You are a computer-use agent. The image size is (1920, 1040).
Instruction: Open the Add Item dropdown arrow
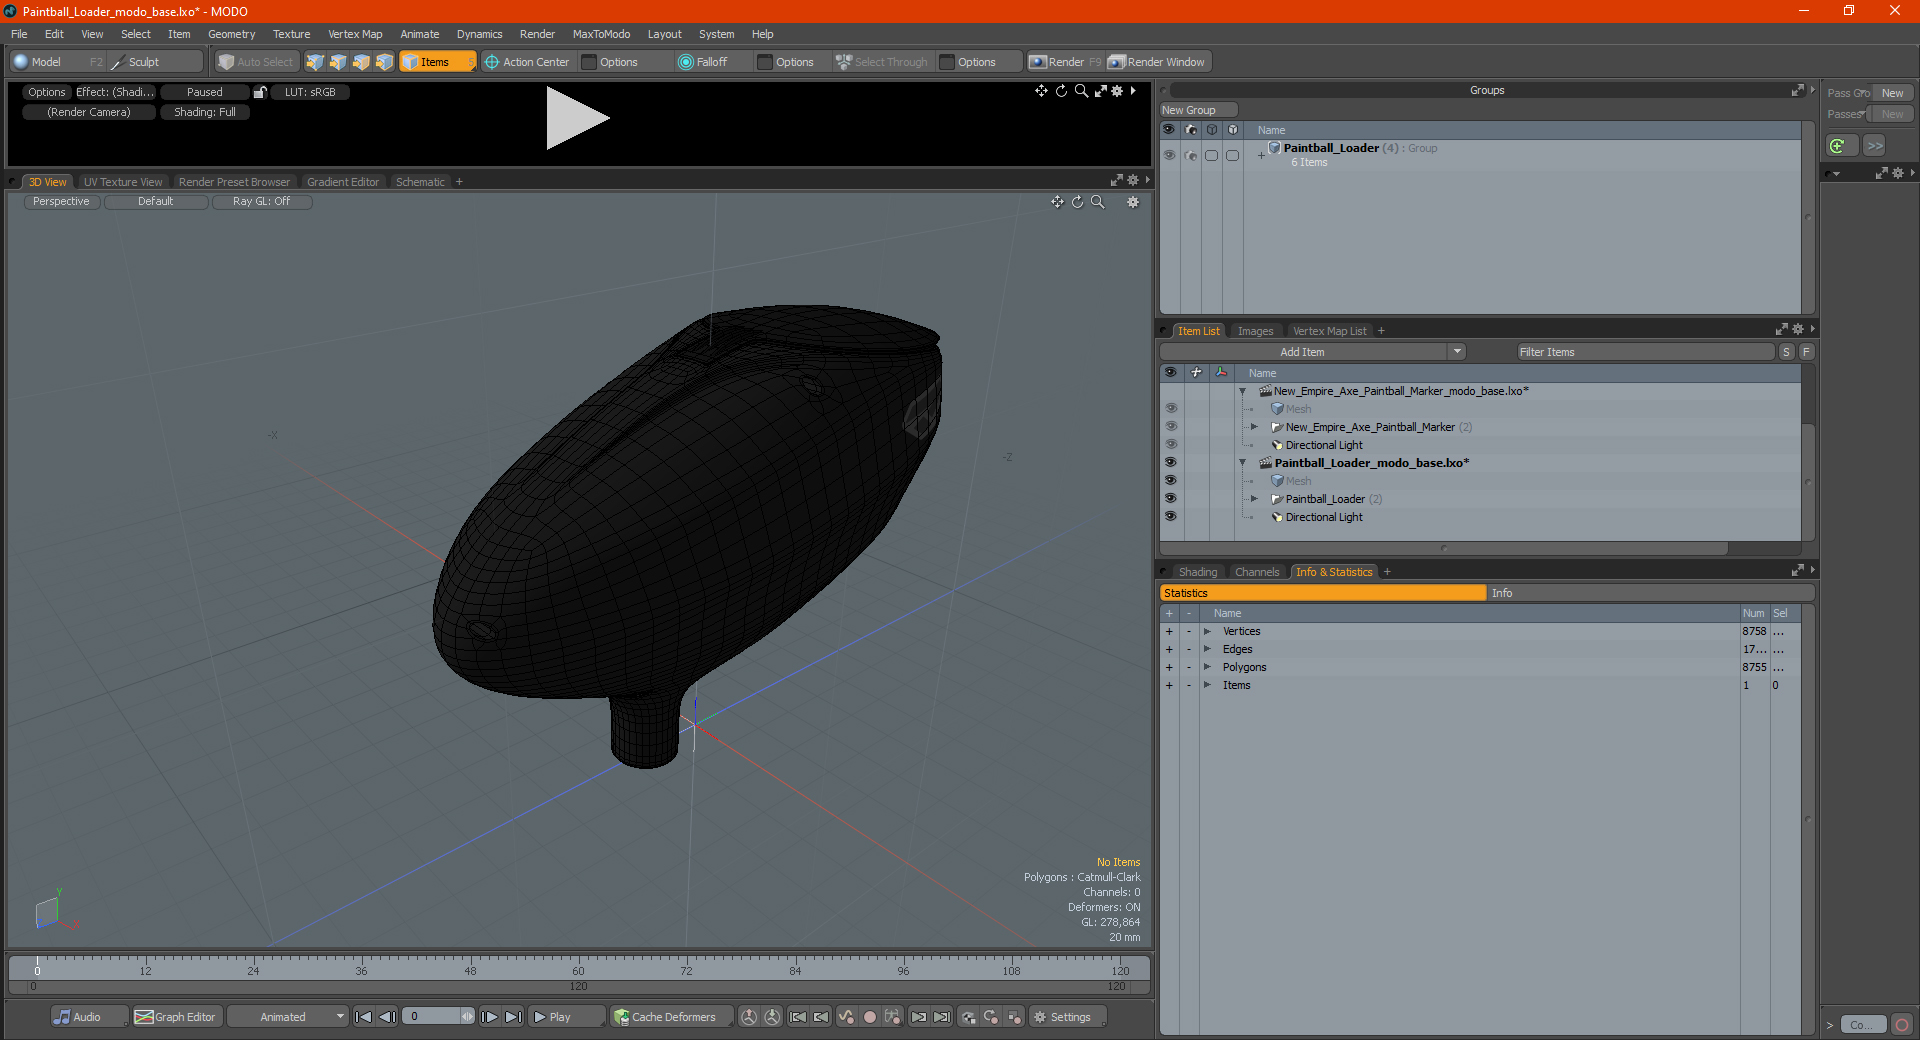[1457, 352]
